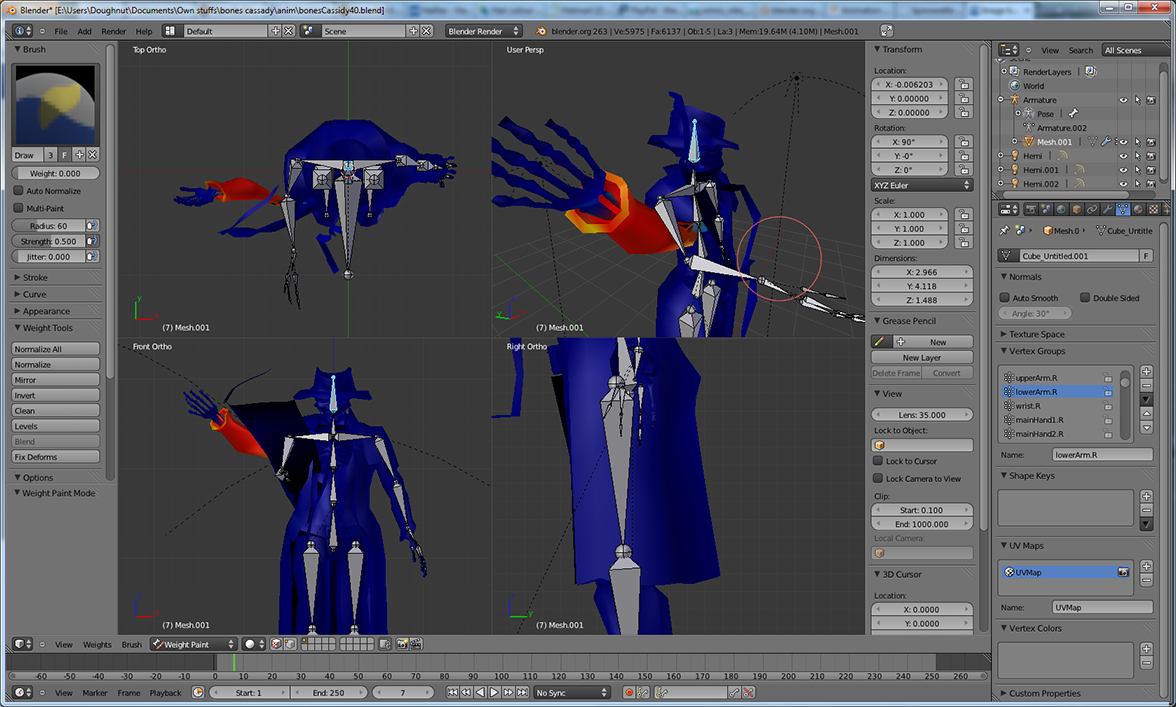Open the Material properties tab (sphere icon)
This screenshot has width=1176, height=707.
click(1138, 209)
